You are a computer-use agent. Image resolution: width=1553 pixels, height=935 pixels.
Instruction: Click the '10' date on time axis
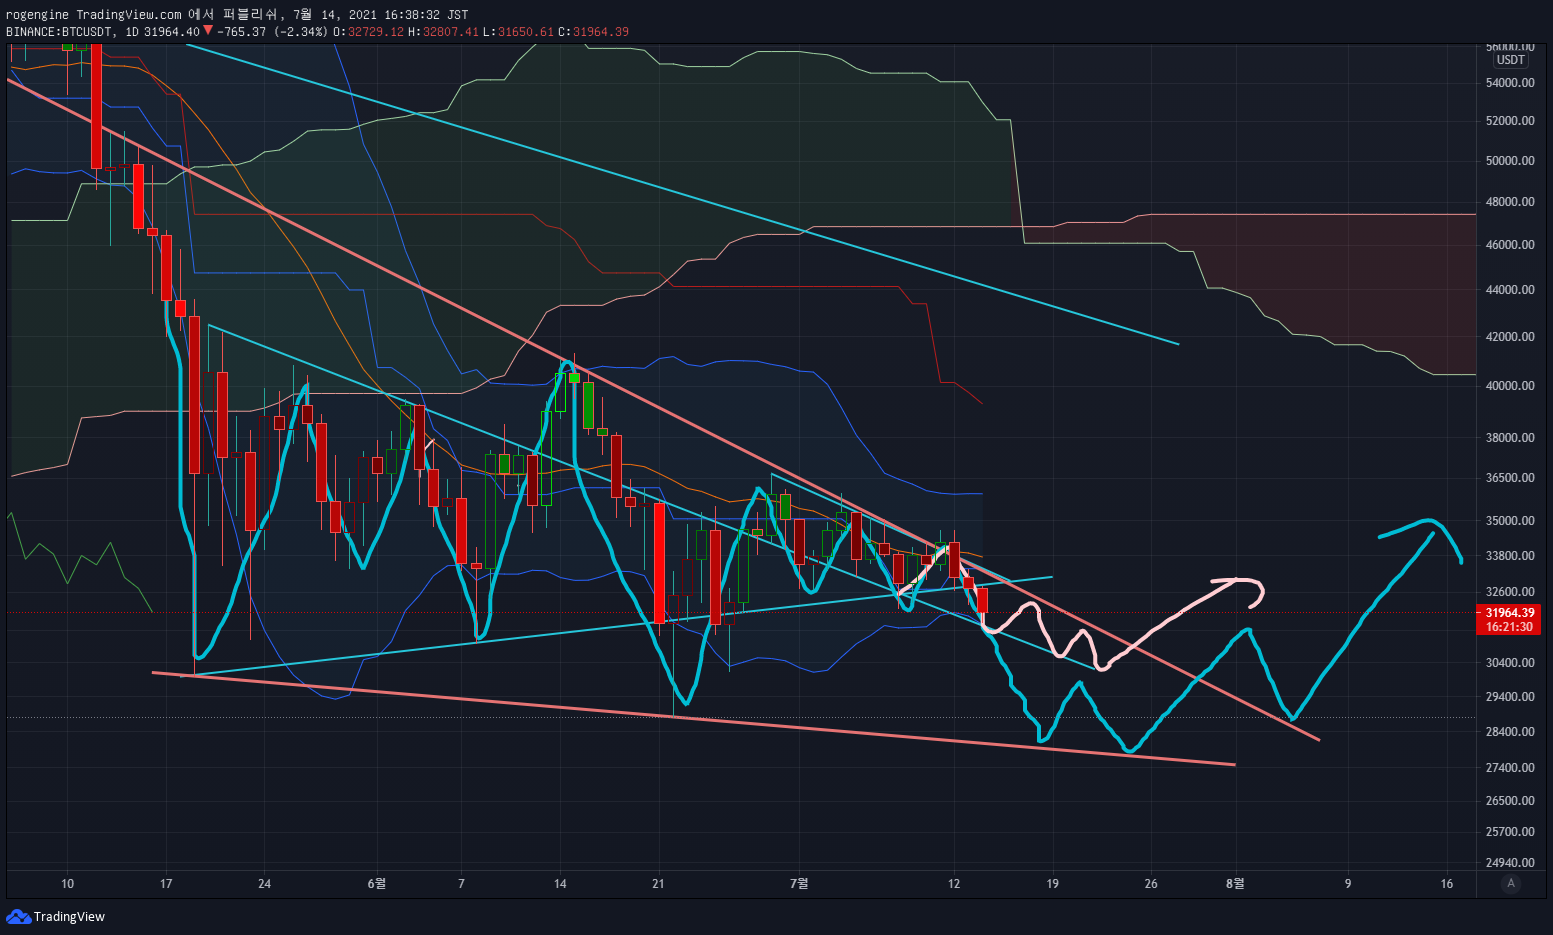click(x=67, y=884)
